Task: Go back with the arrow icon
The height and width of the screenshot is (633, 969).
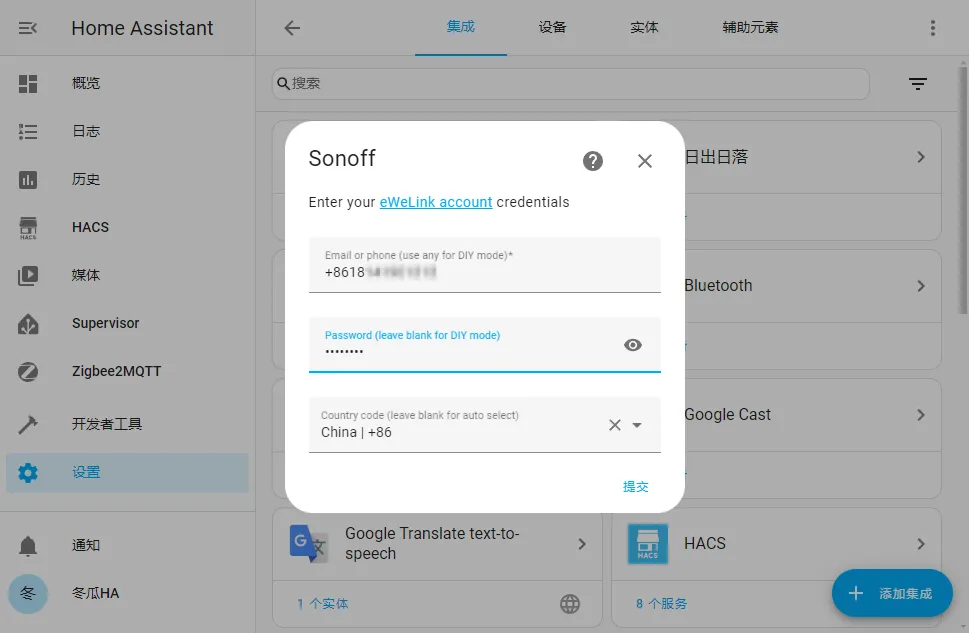Action: [292, 28]
